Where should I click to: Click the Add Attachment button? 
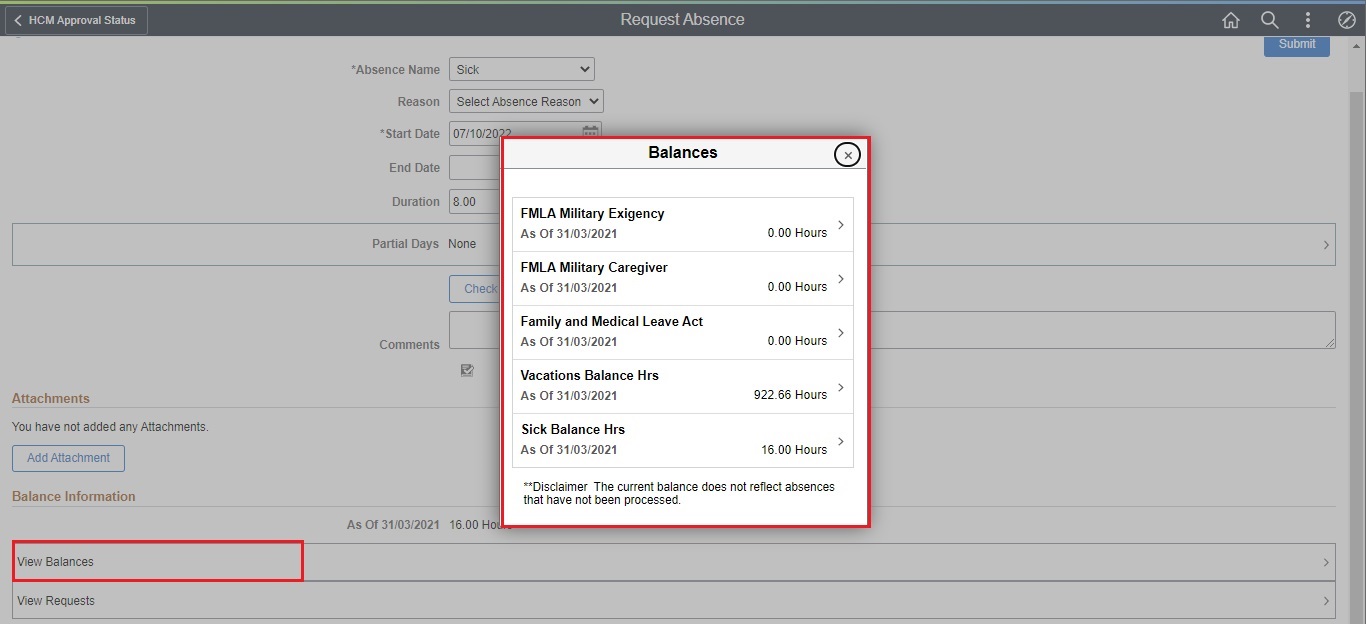[67, 458]
